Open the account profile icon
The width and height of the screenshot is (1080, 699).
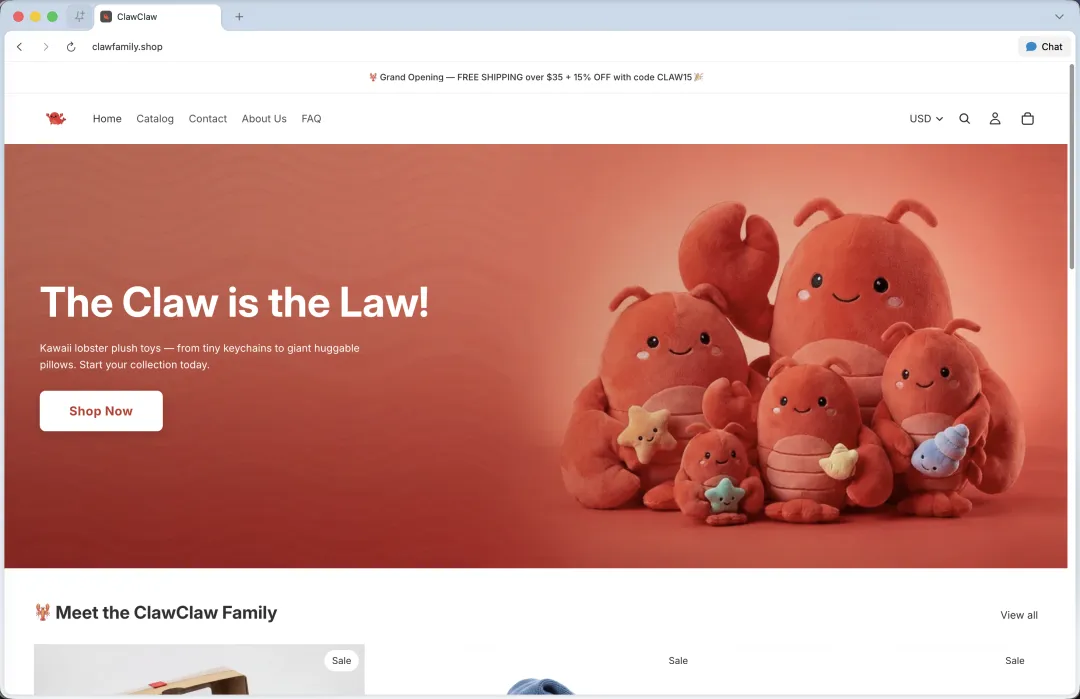click(x=995, y=118)
